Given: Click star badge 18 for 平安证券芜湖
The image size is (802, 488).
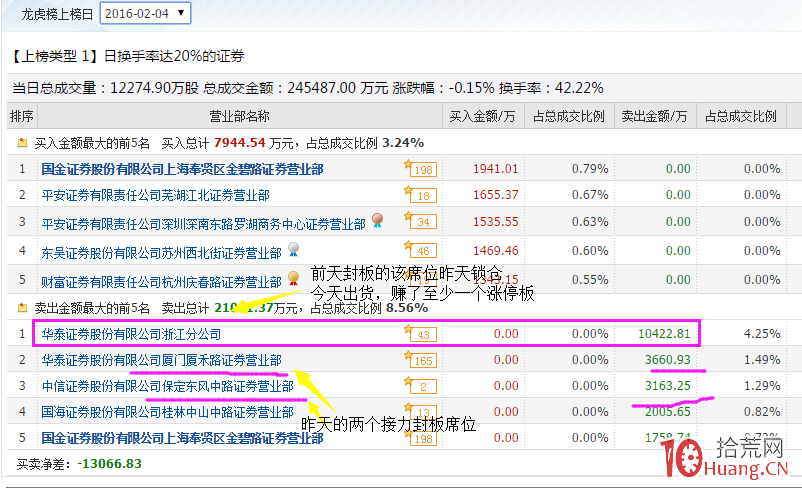Looking at the screenshot, I should pyautogui.click(x=420, y=194).
